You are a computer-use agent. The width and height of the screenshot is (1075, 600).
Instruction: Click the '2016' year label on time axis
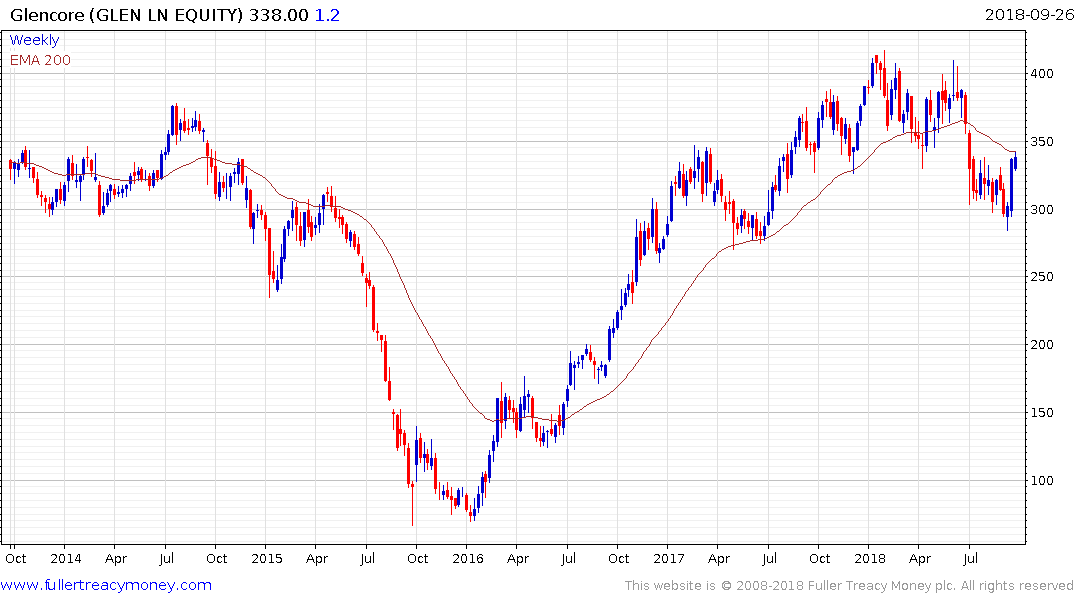(468, 559)
